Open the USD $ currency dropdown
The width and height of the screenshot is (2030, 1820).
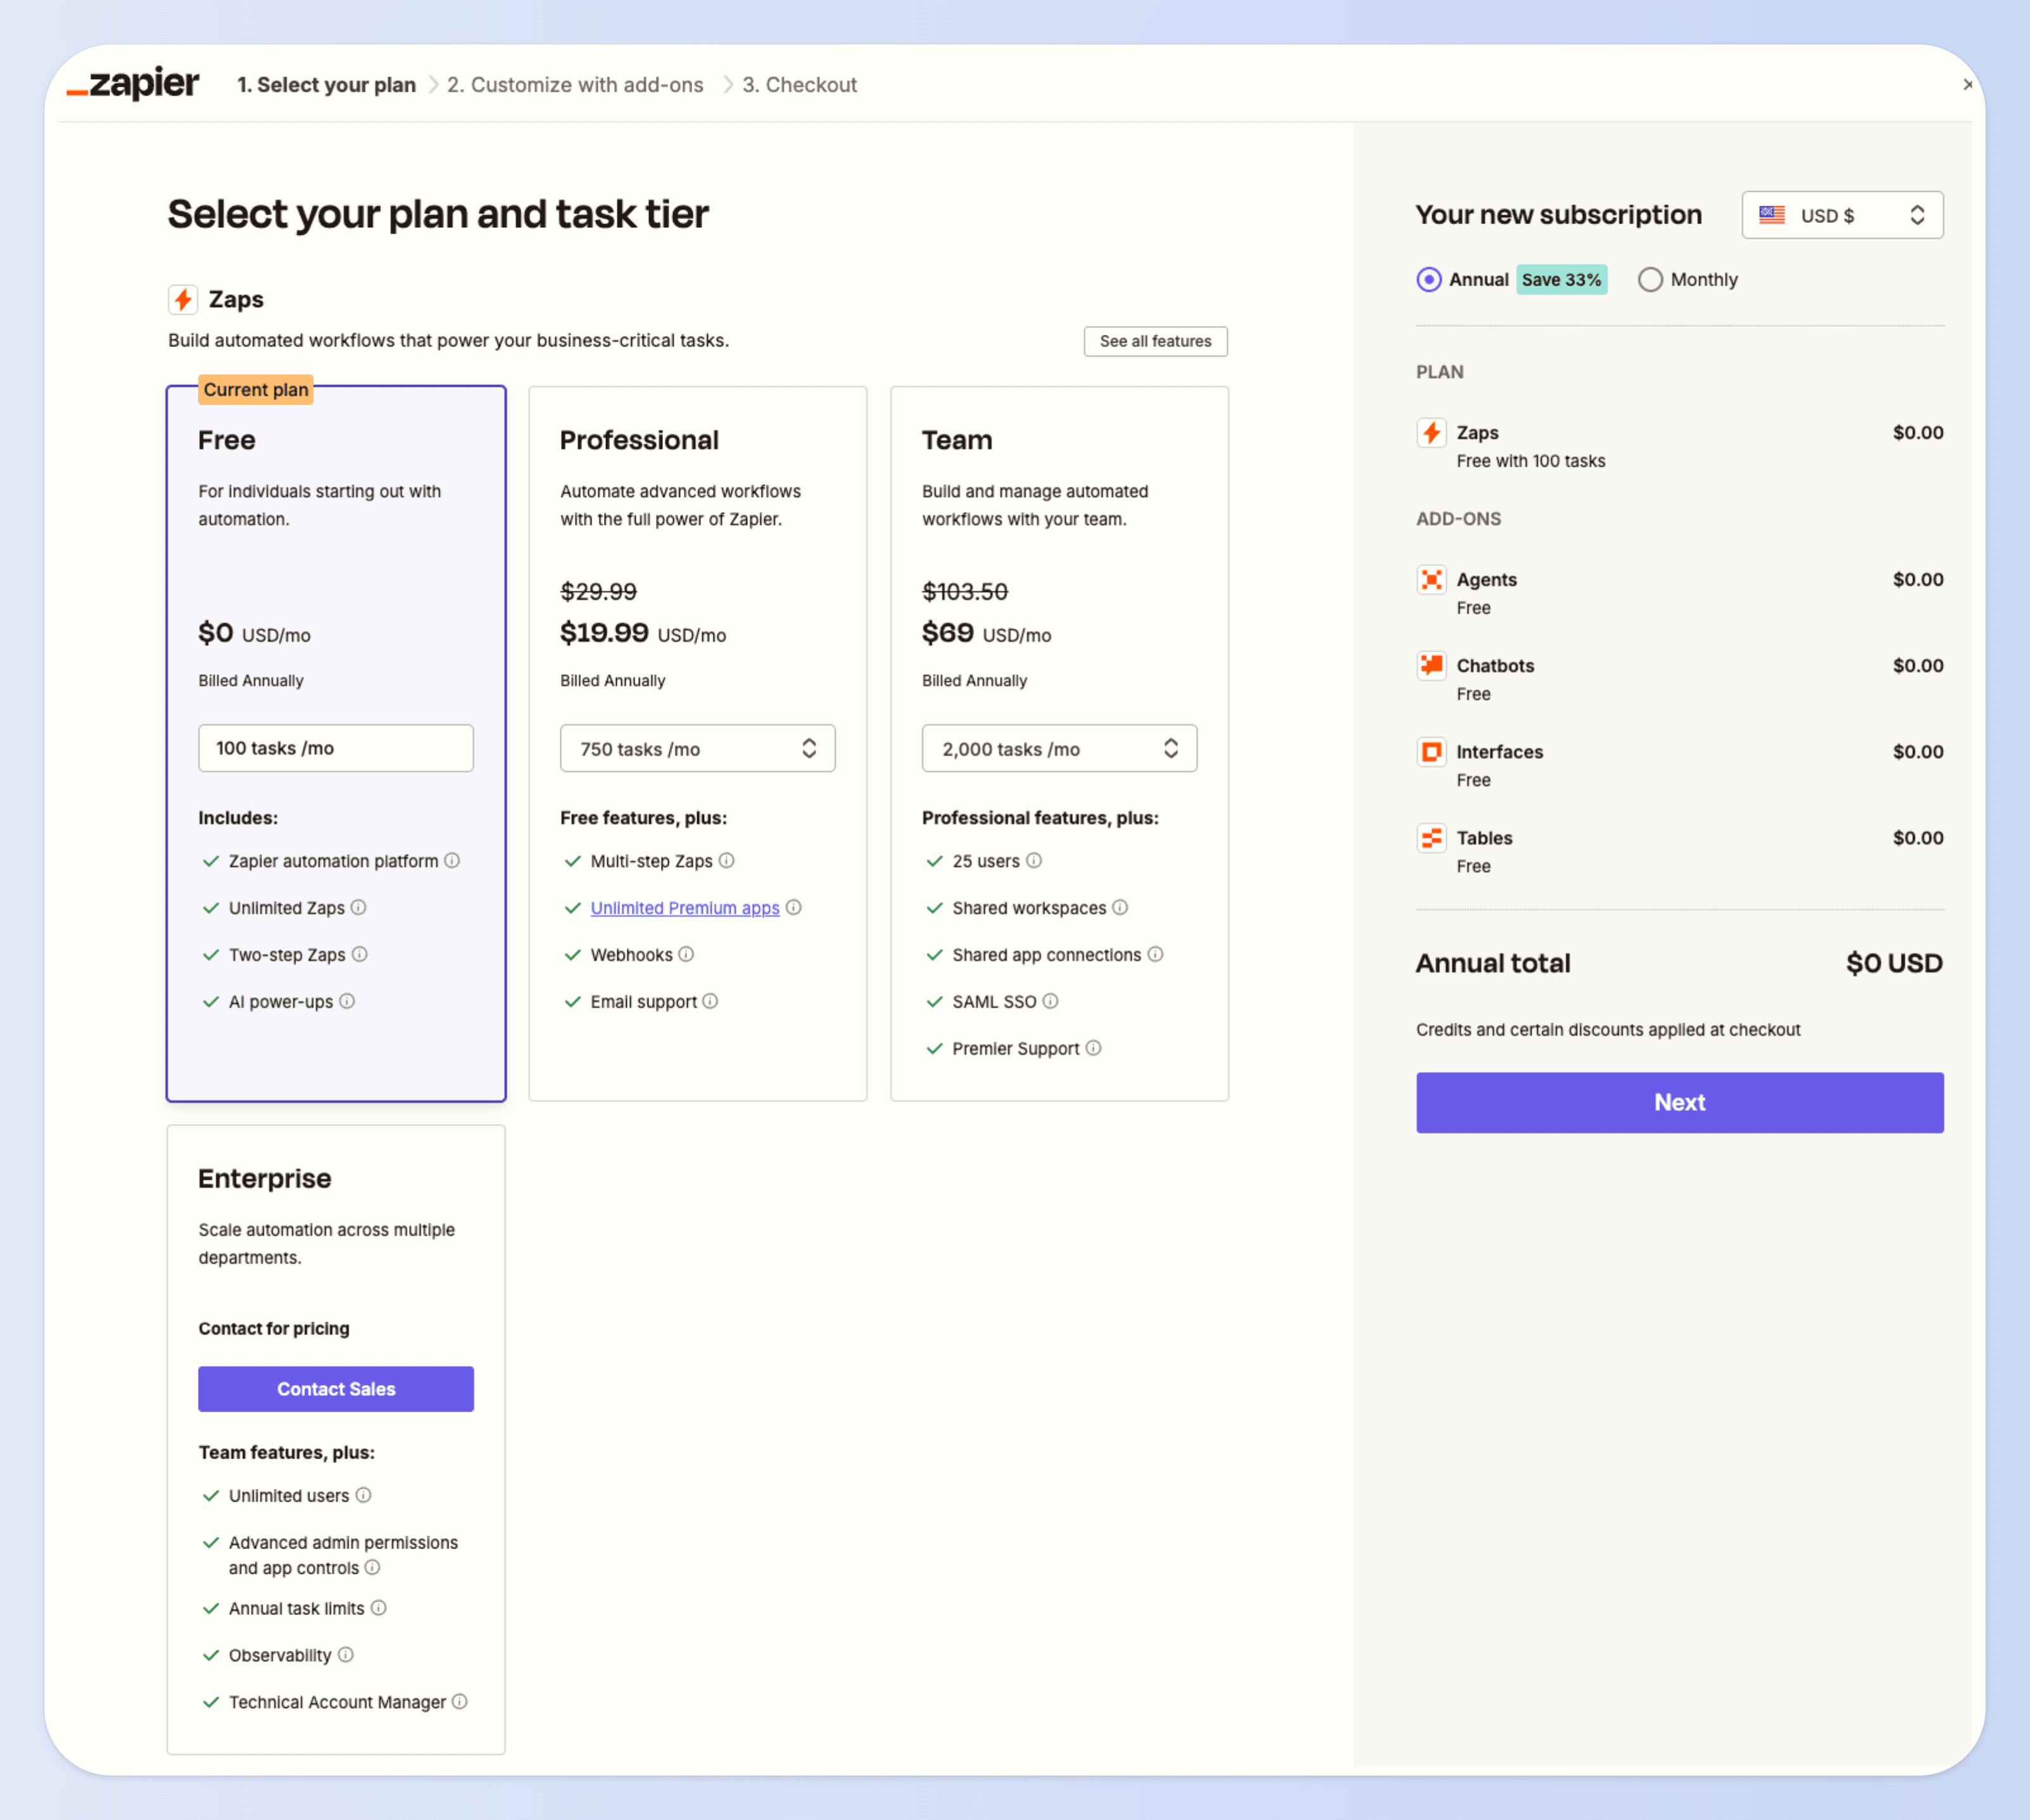[x=1842, y=214]
